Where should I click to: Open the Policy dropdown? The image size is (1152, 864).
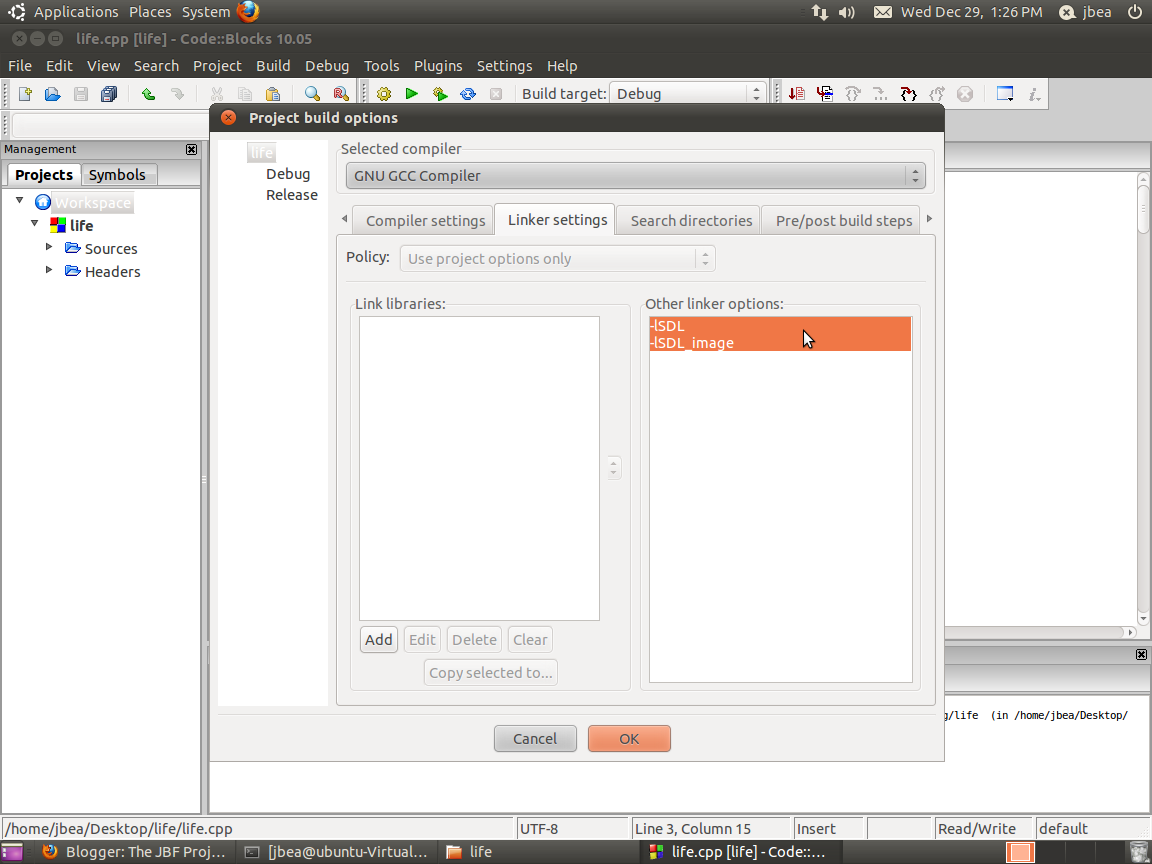(557, 259)
